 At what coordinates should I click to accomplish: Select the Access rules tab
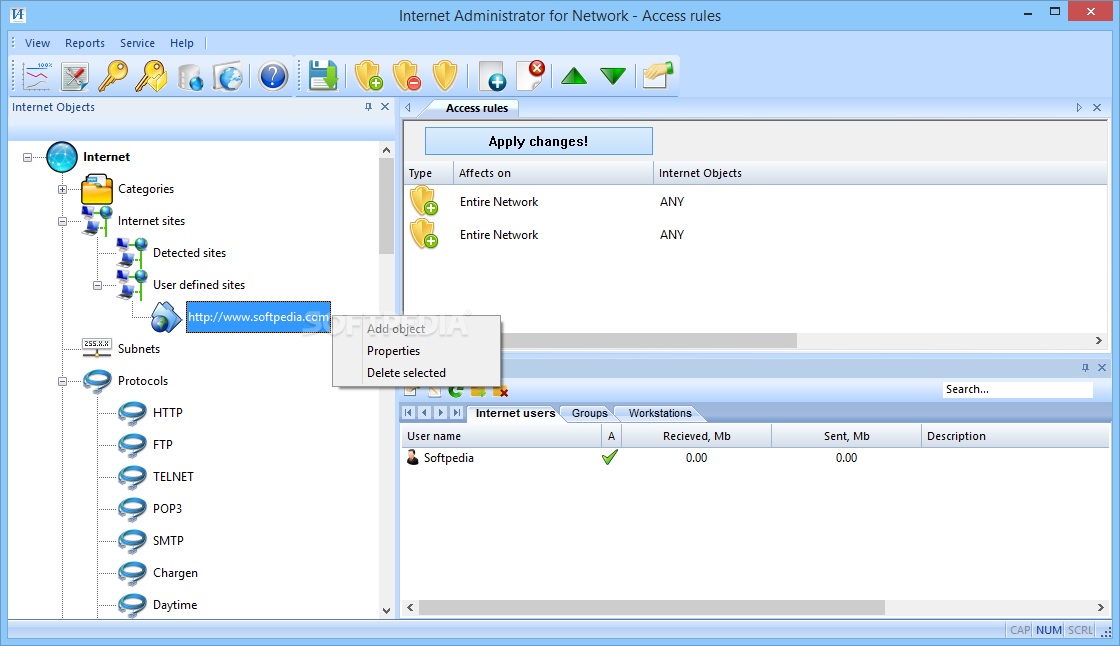pyautogui.click(x=476, y=108)
